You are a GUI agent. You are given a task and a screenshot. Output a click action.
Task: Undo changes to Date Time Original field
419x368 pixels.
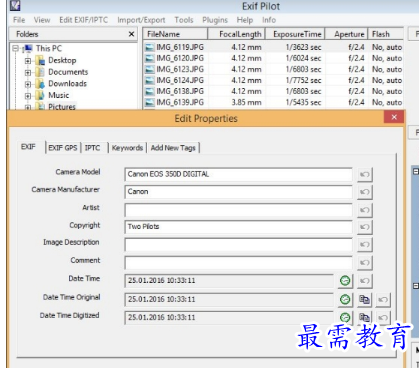(x=383, y=300)
